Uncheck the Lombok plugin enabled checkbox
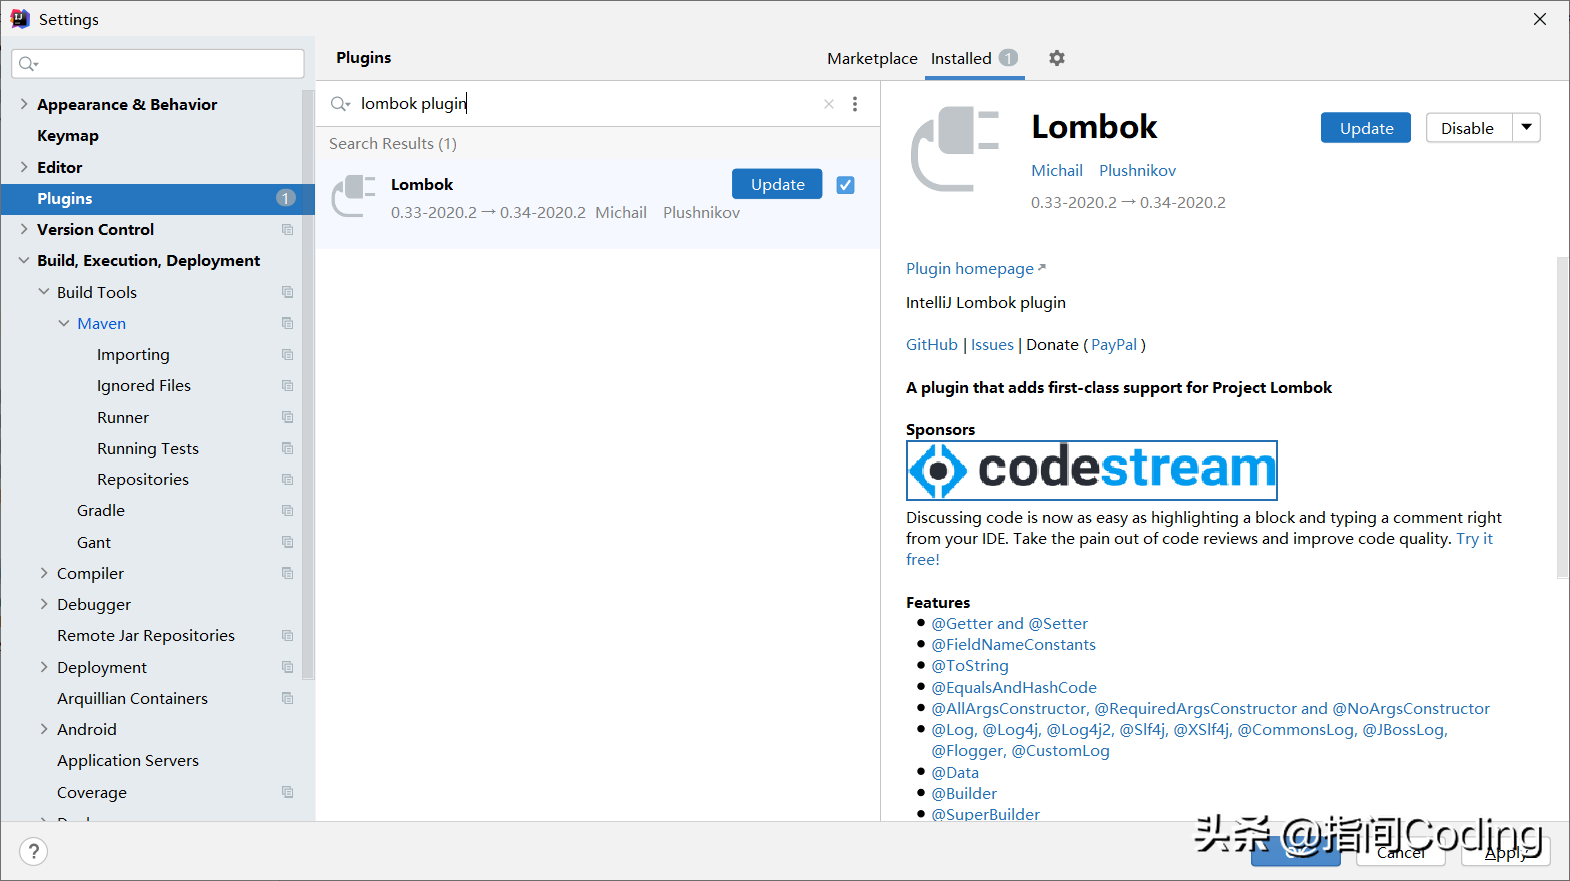Image resolution: width=1570 pixels, height=881 pixels. 845,185
